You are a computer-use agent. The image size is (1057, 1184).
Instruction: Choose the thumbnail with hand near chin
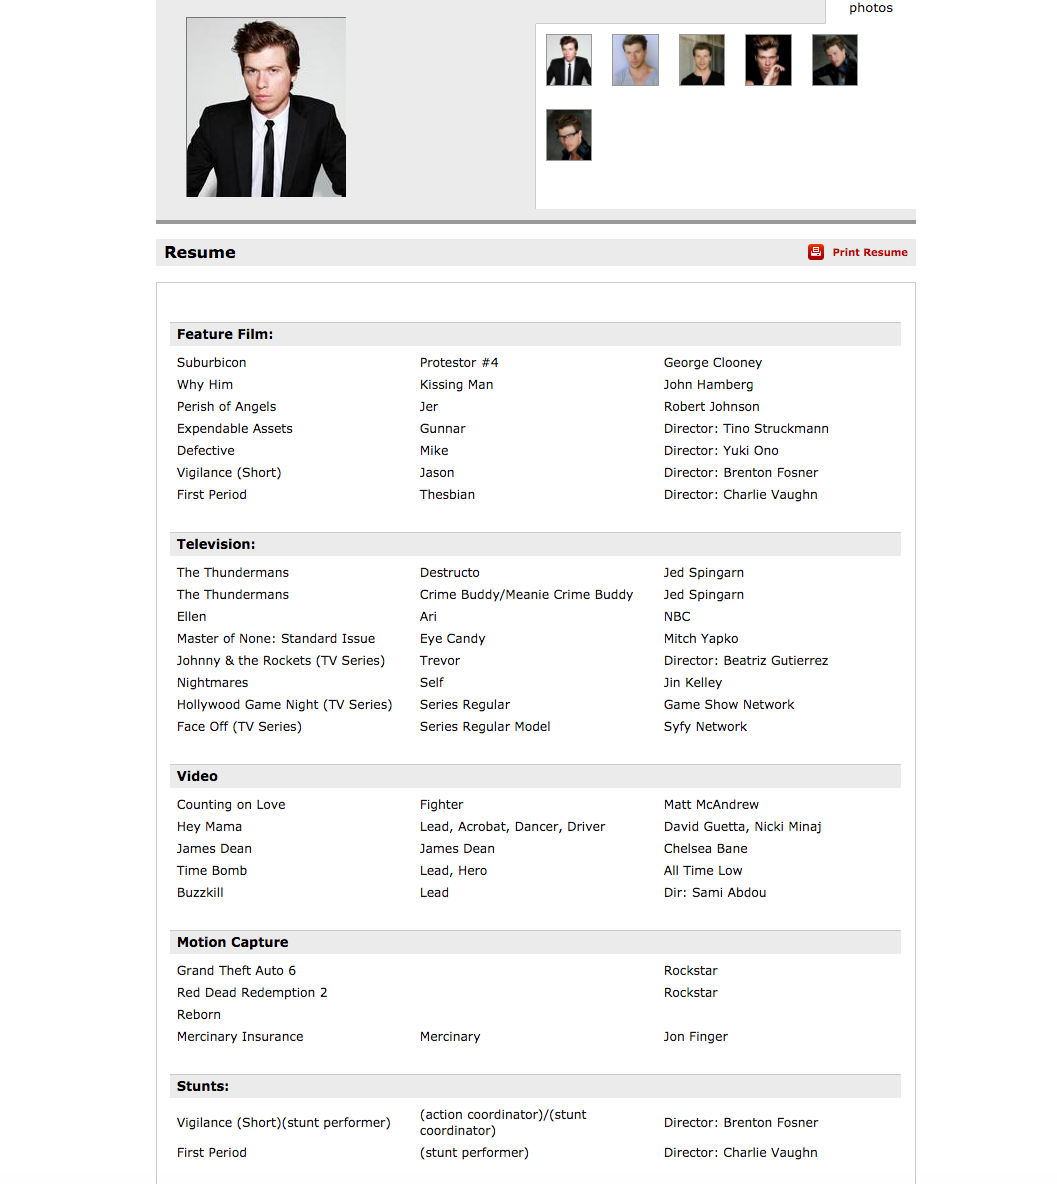point(768,60)
